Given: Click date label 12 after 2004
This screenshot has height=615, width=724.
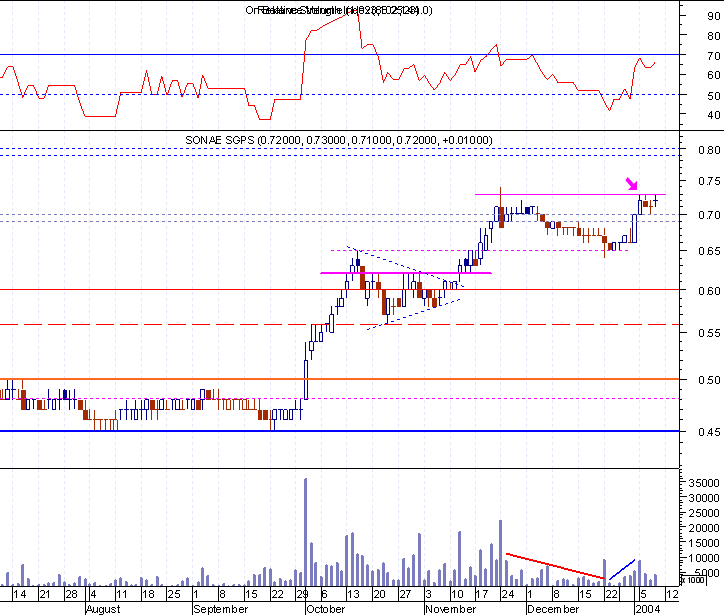Looking at the screenshot, I should click(672, 594).
